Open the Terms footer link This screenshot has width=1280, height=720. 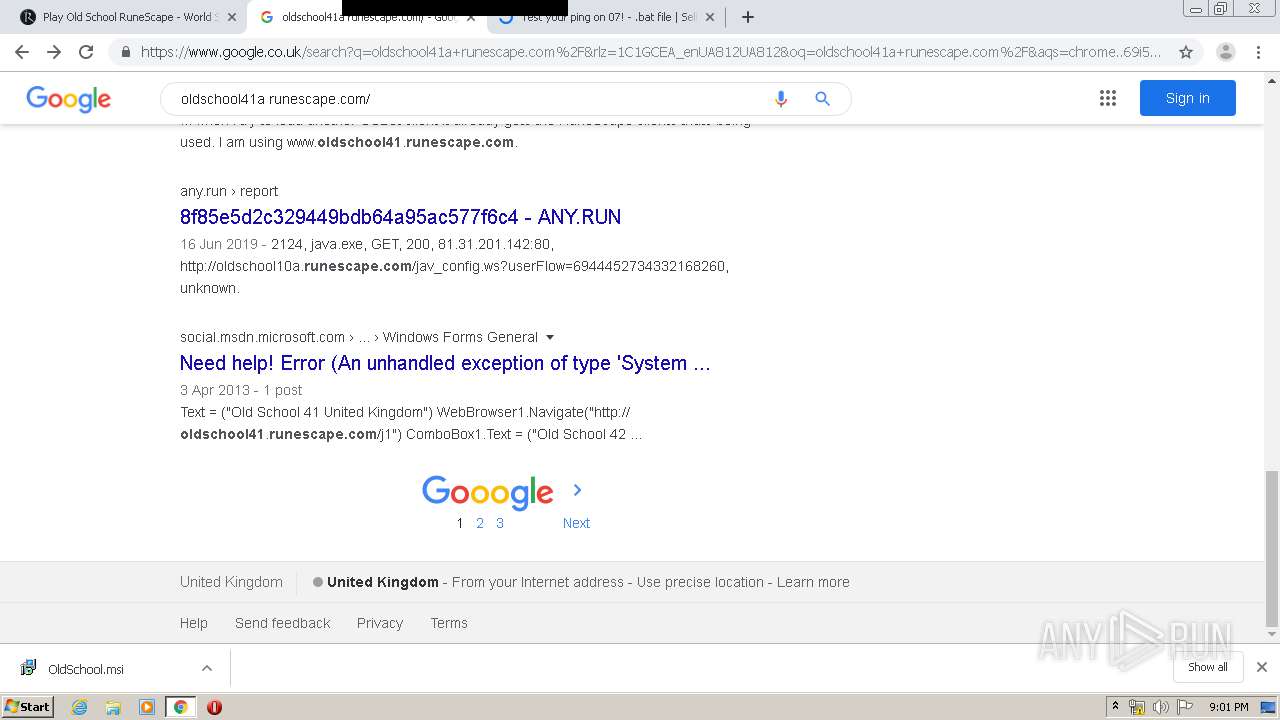click(449, 623)
